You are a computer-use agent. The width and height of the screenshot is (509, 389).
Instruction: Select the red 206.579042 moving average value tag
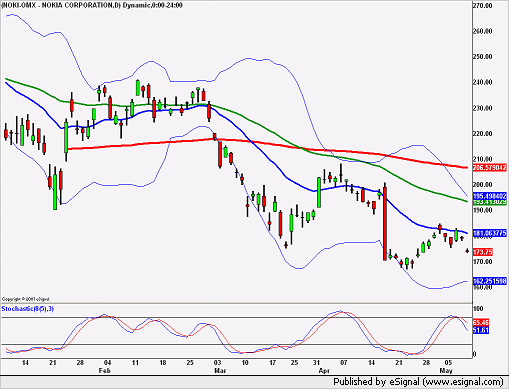[490, 168]
